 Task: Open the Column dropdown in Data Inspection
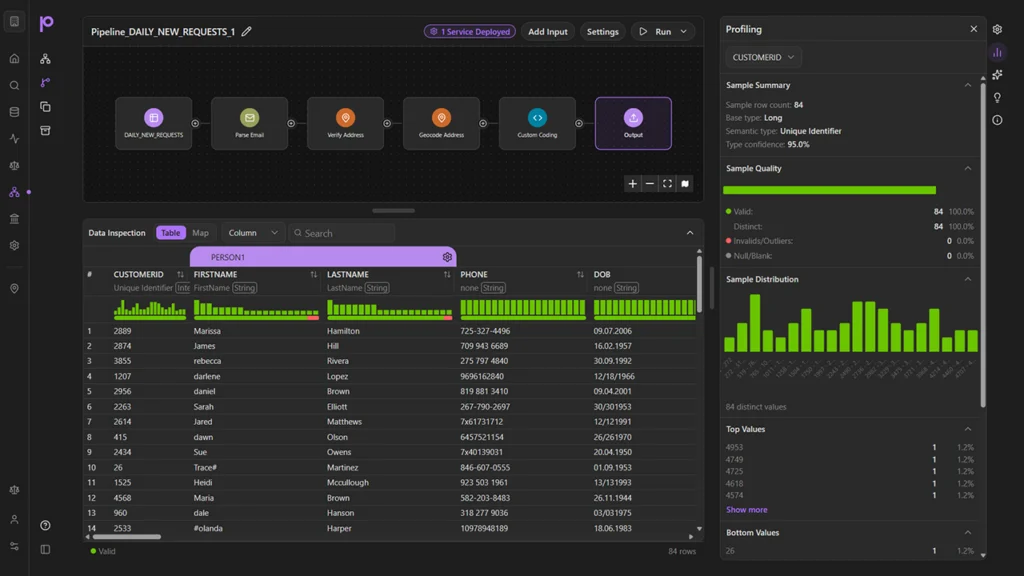click(253, 233)
